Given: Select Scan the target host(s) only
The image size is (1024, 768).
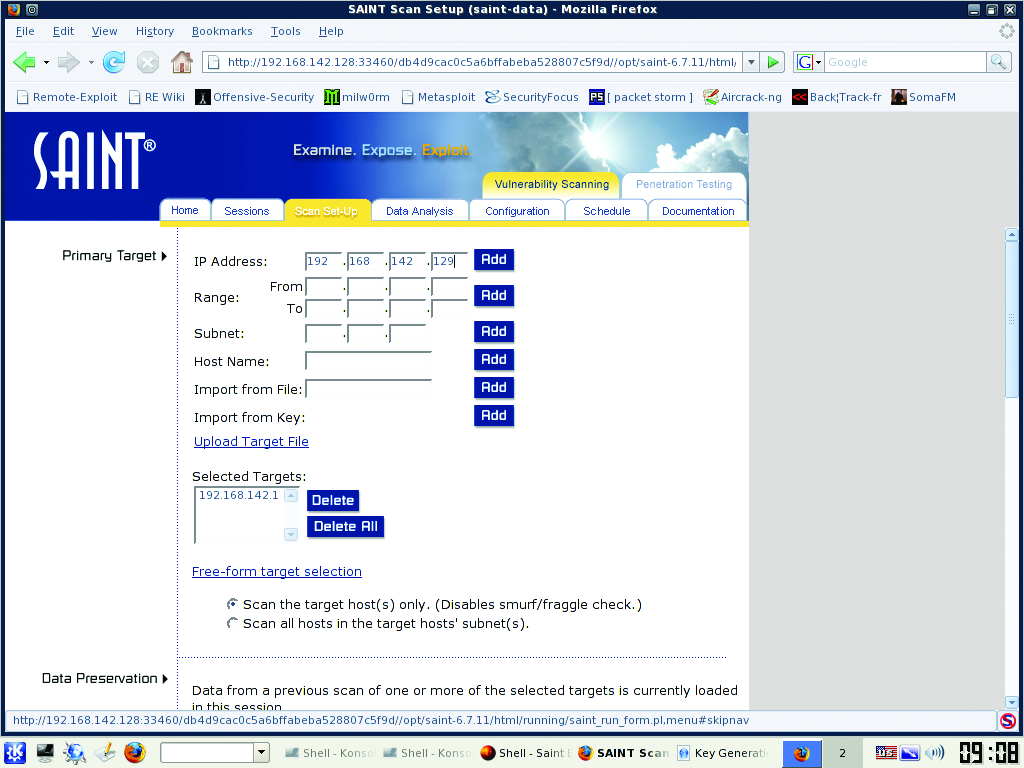Looking at the screenshot, I should 233,604.
